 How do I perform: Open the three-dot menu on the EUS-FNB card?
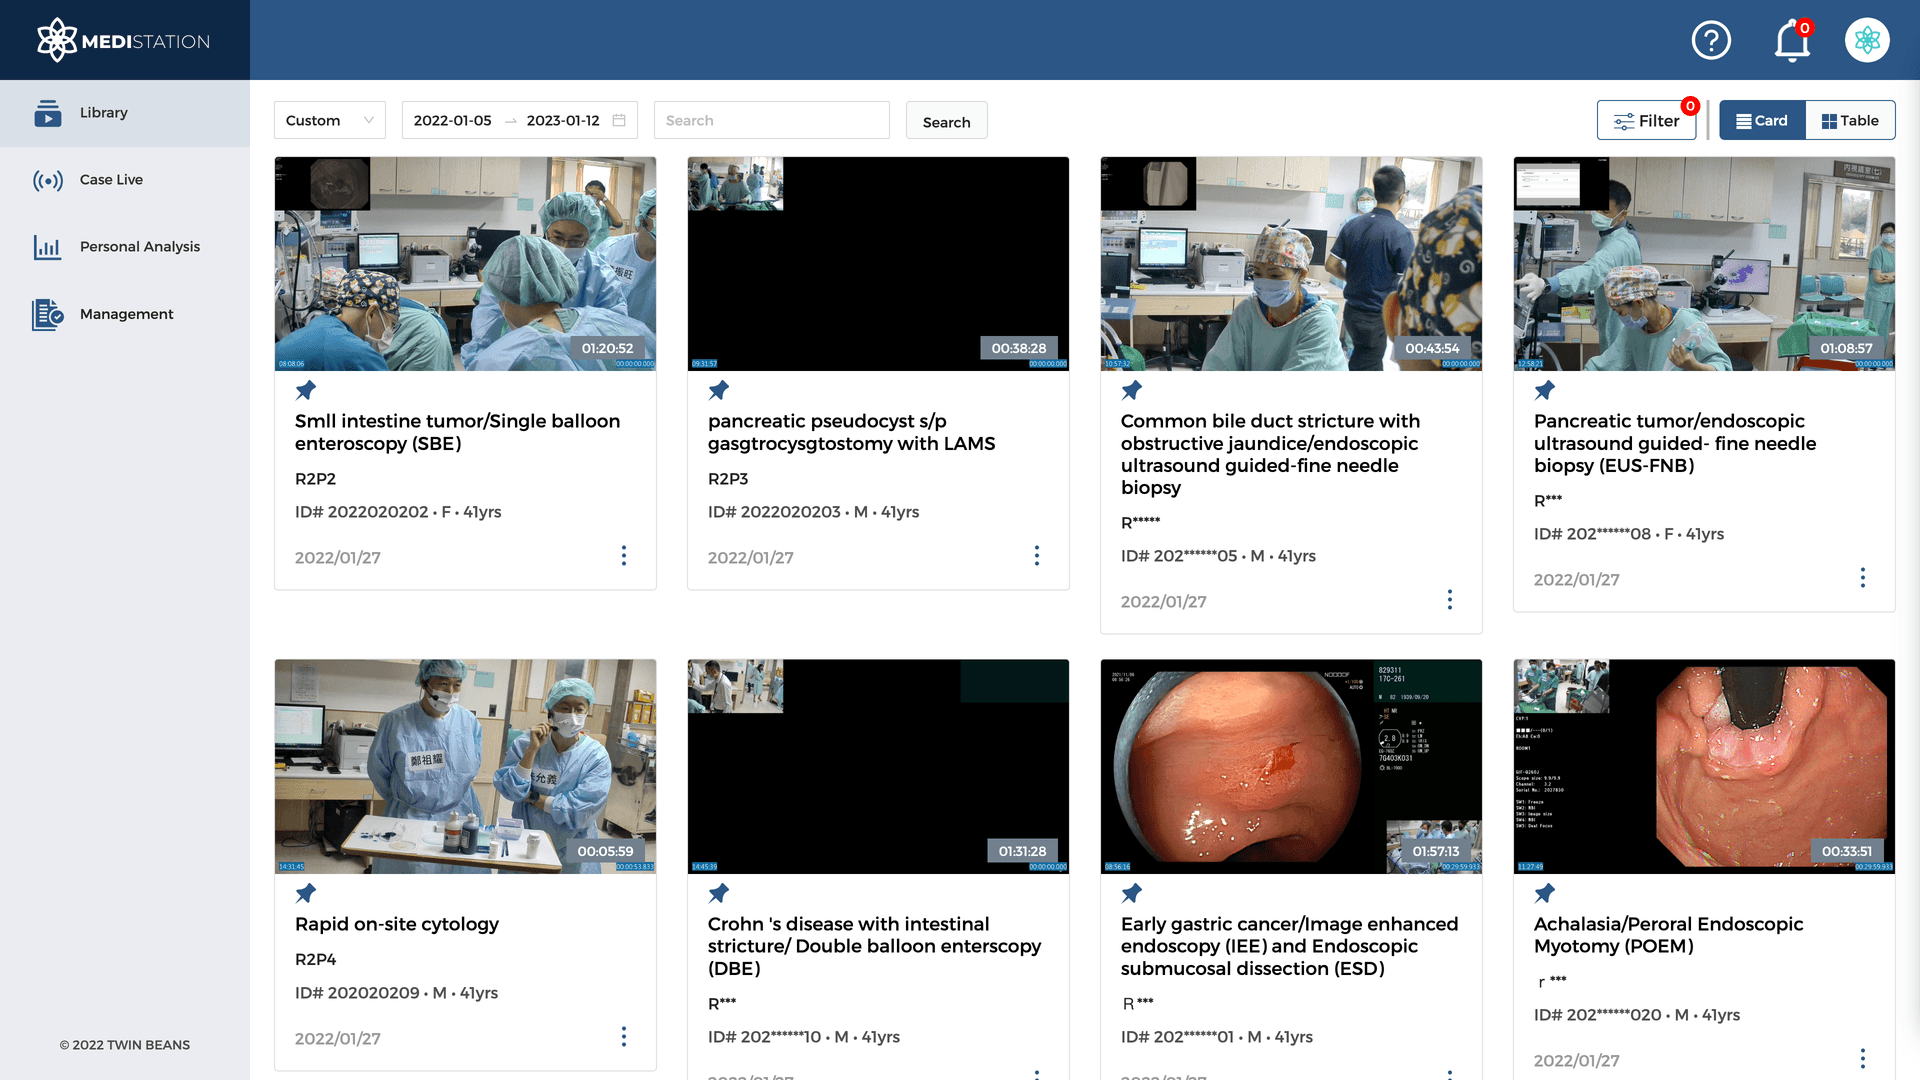pos(1863,578)
